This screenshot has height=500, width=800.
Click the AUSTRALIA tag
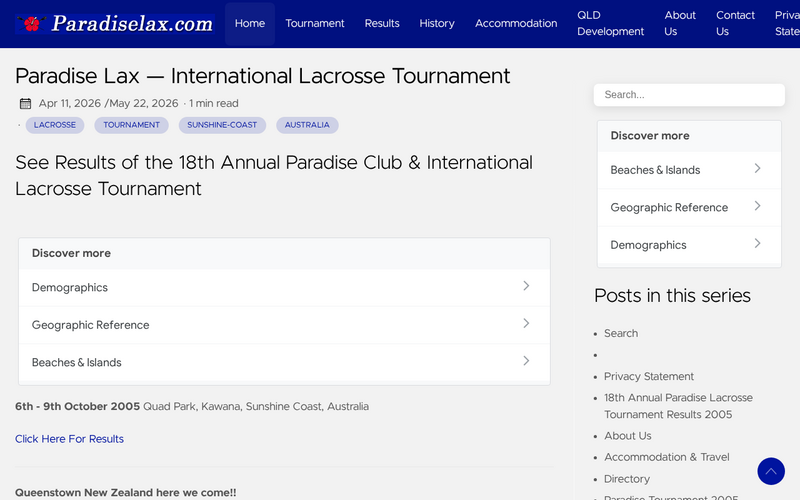pos(307,125)
